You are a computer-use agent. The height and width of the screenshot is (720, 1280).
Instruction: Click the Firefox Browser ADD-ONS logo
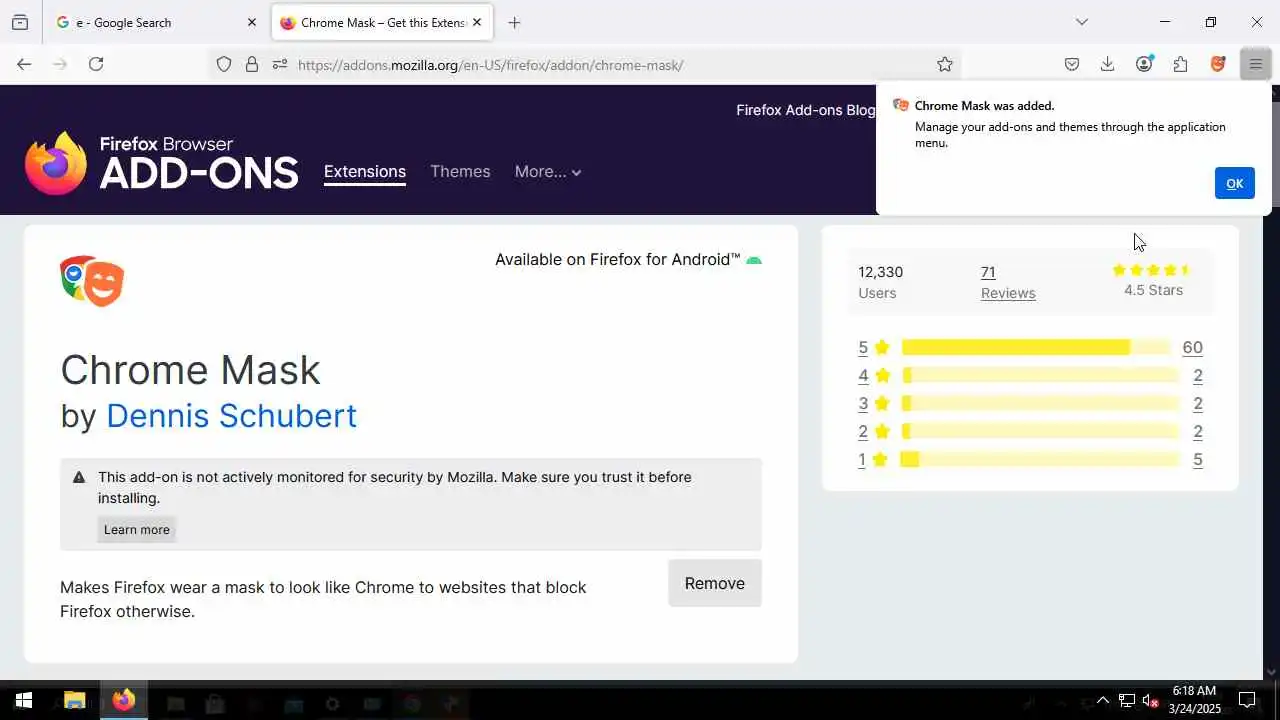161,163
